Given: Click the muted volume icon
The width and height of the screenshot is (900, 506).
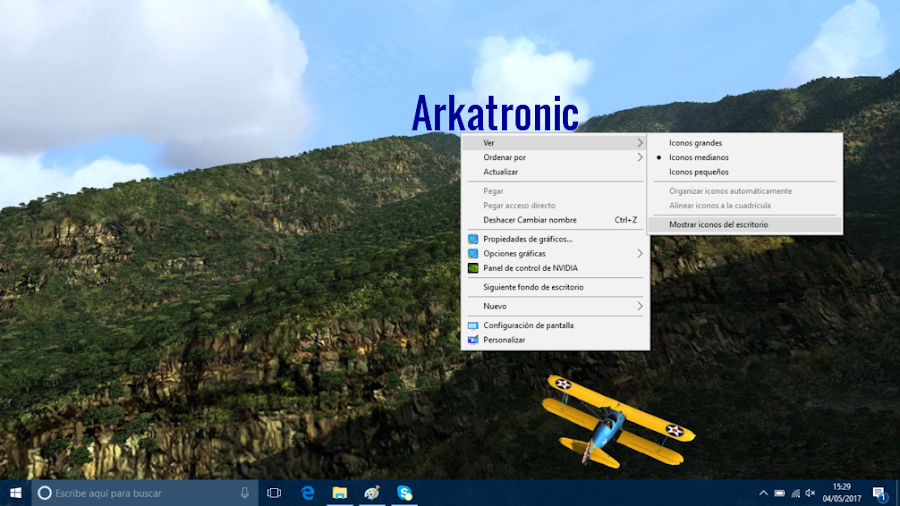Looking at the screenshot, I should coord(810,493).
